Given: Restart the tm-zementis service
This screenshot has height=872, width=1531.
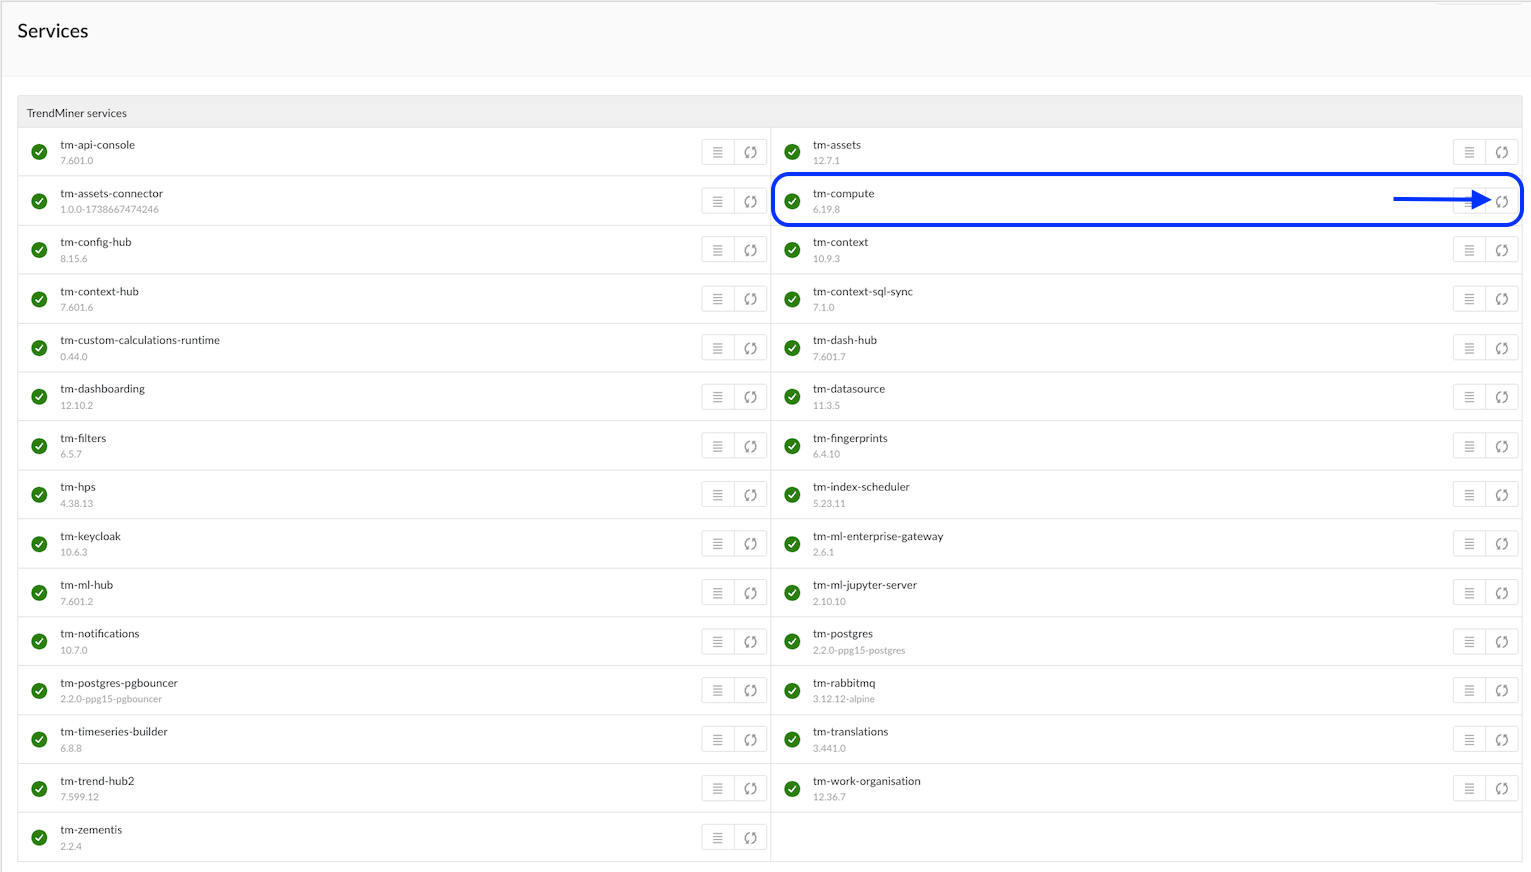Looking at the screenshot, I should tap(750, 838).
